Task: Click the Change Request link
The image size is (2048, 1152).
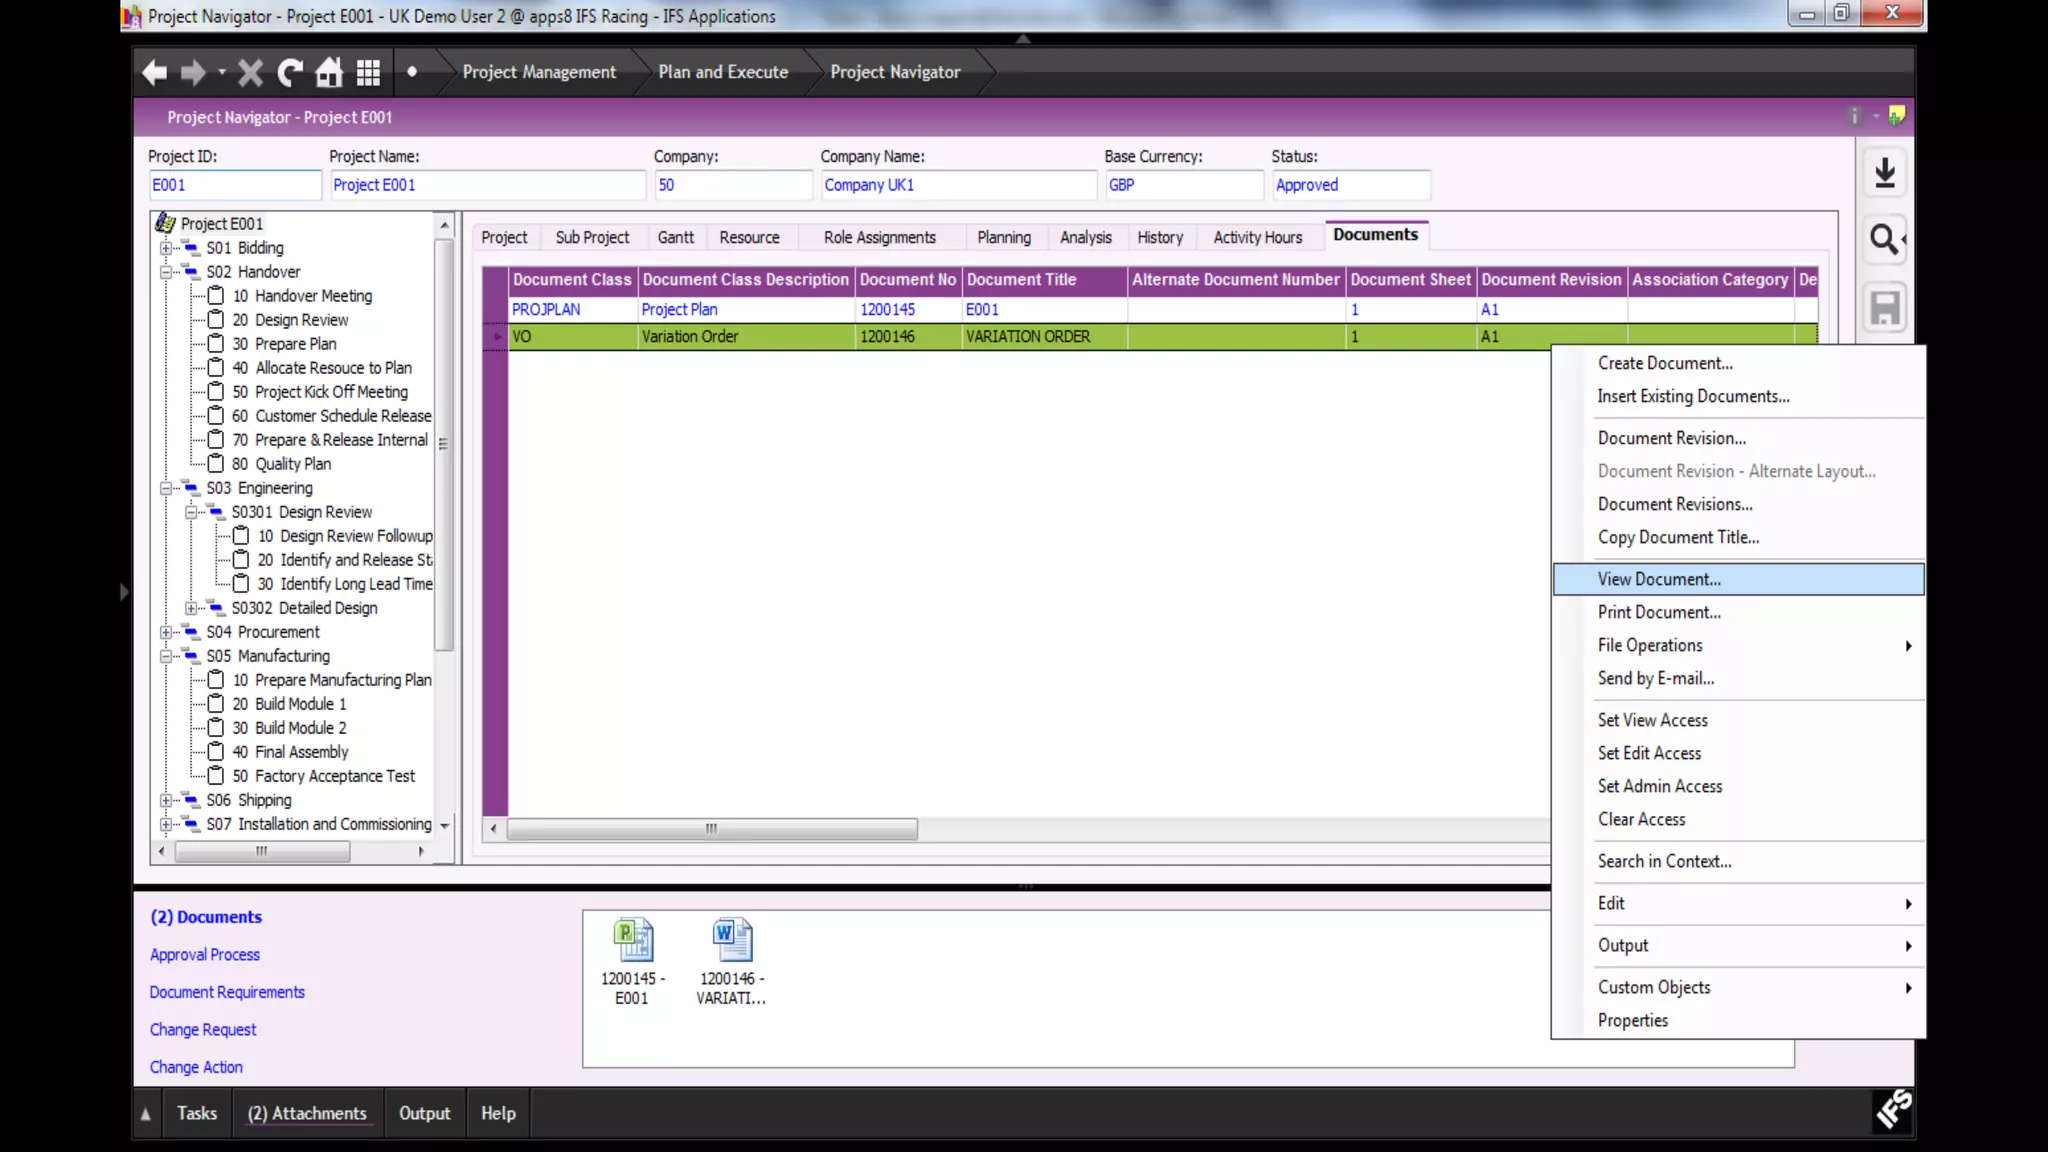Action: point(202,1030)
